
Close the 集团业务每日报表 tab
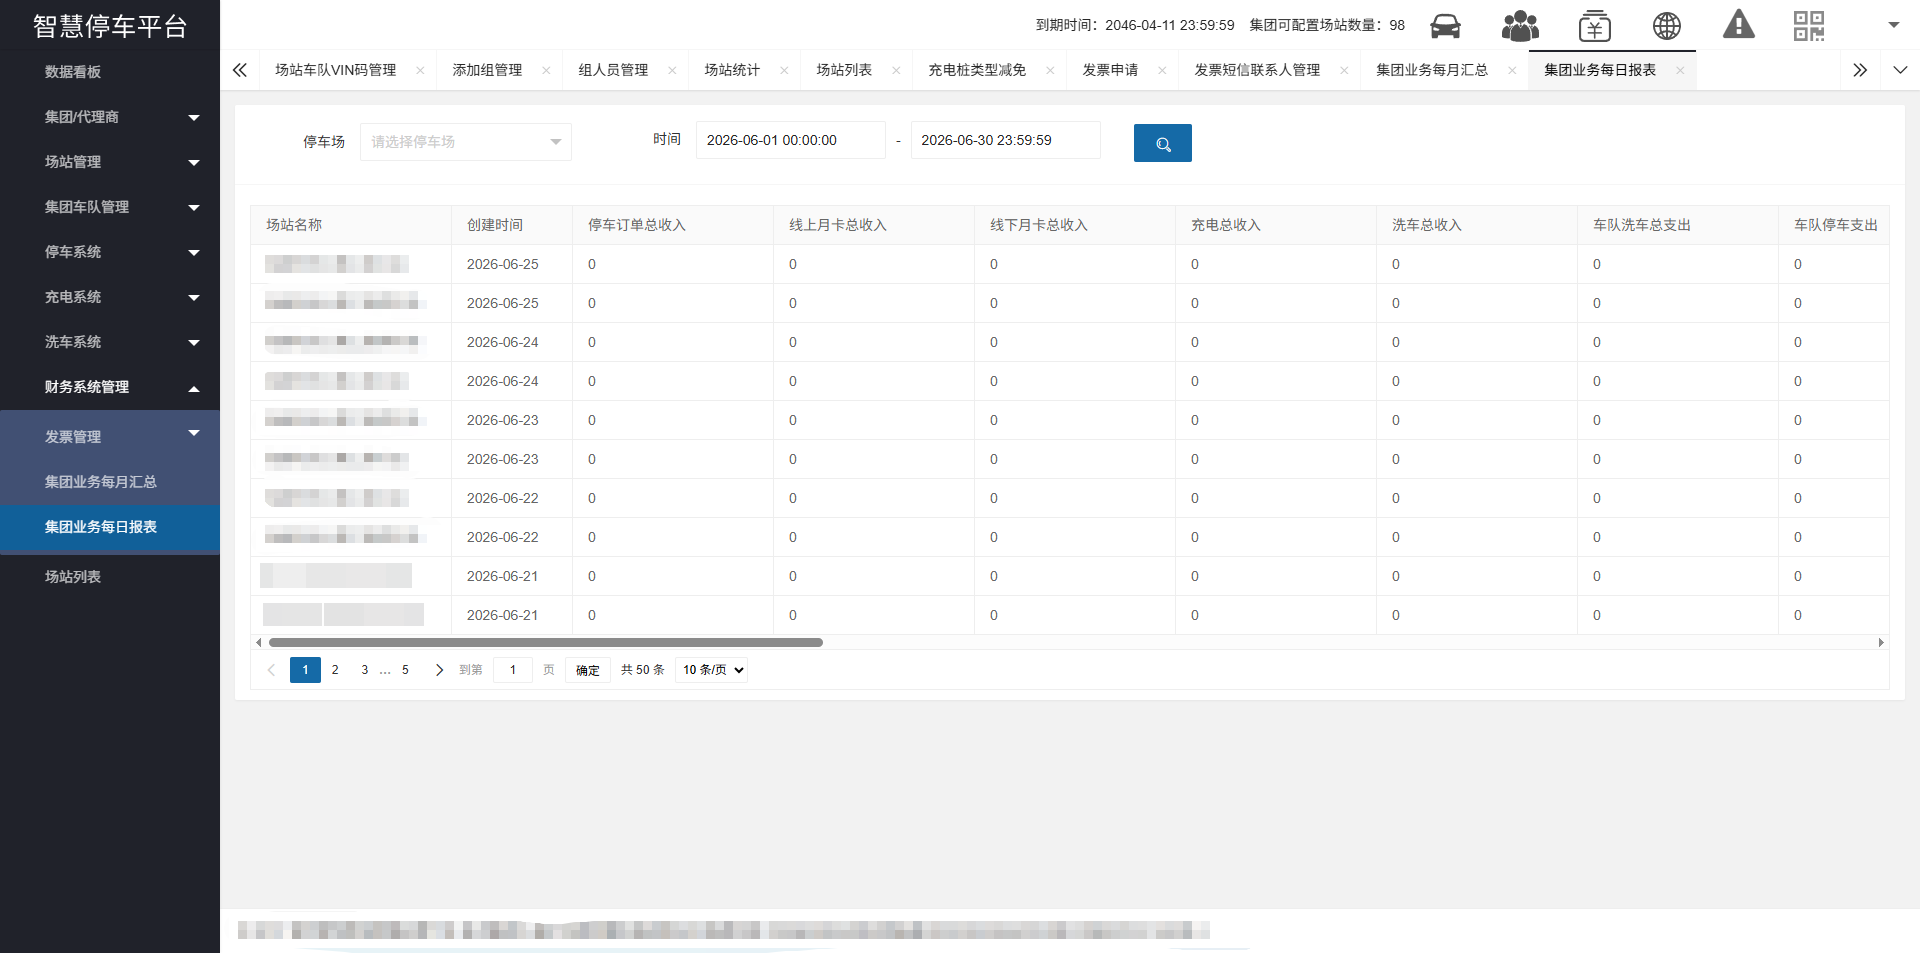click(x=1680, y=70)
